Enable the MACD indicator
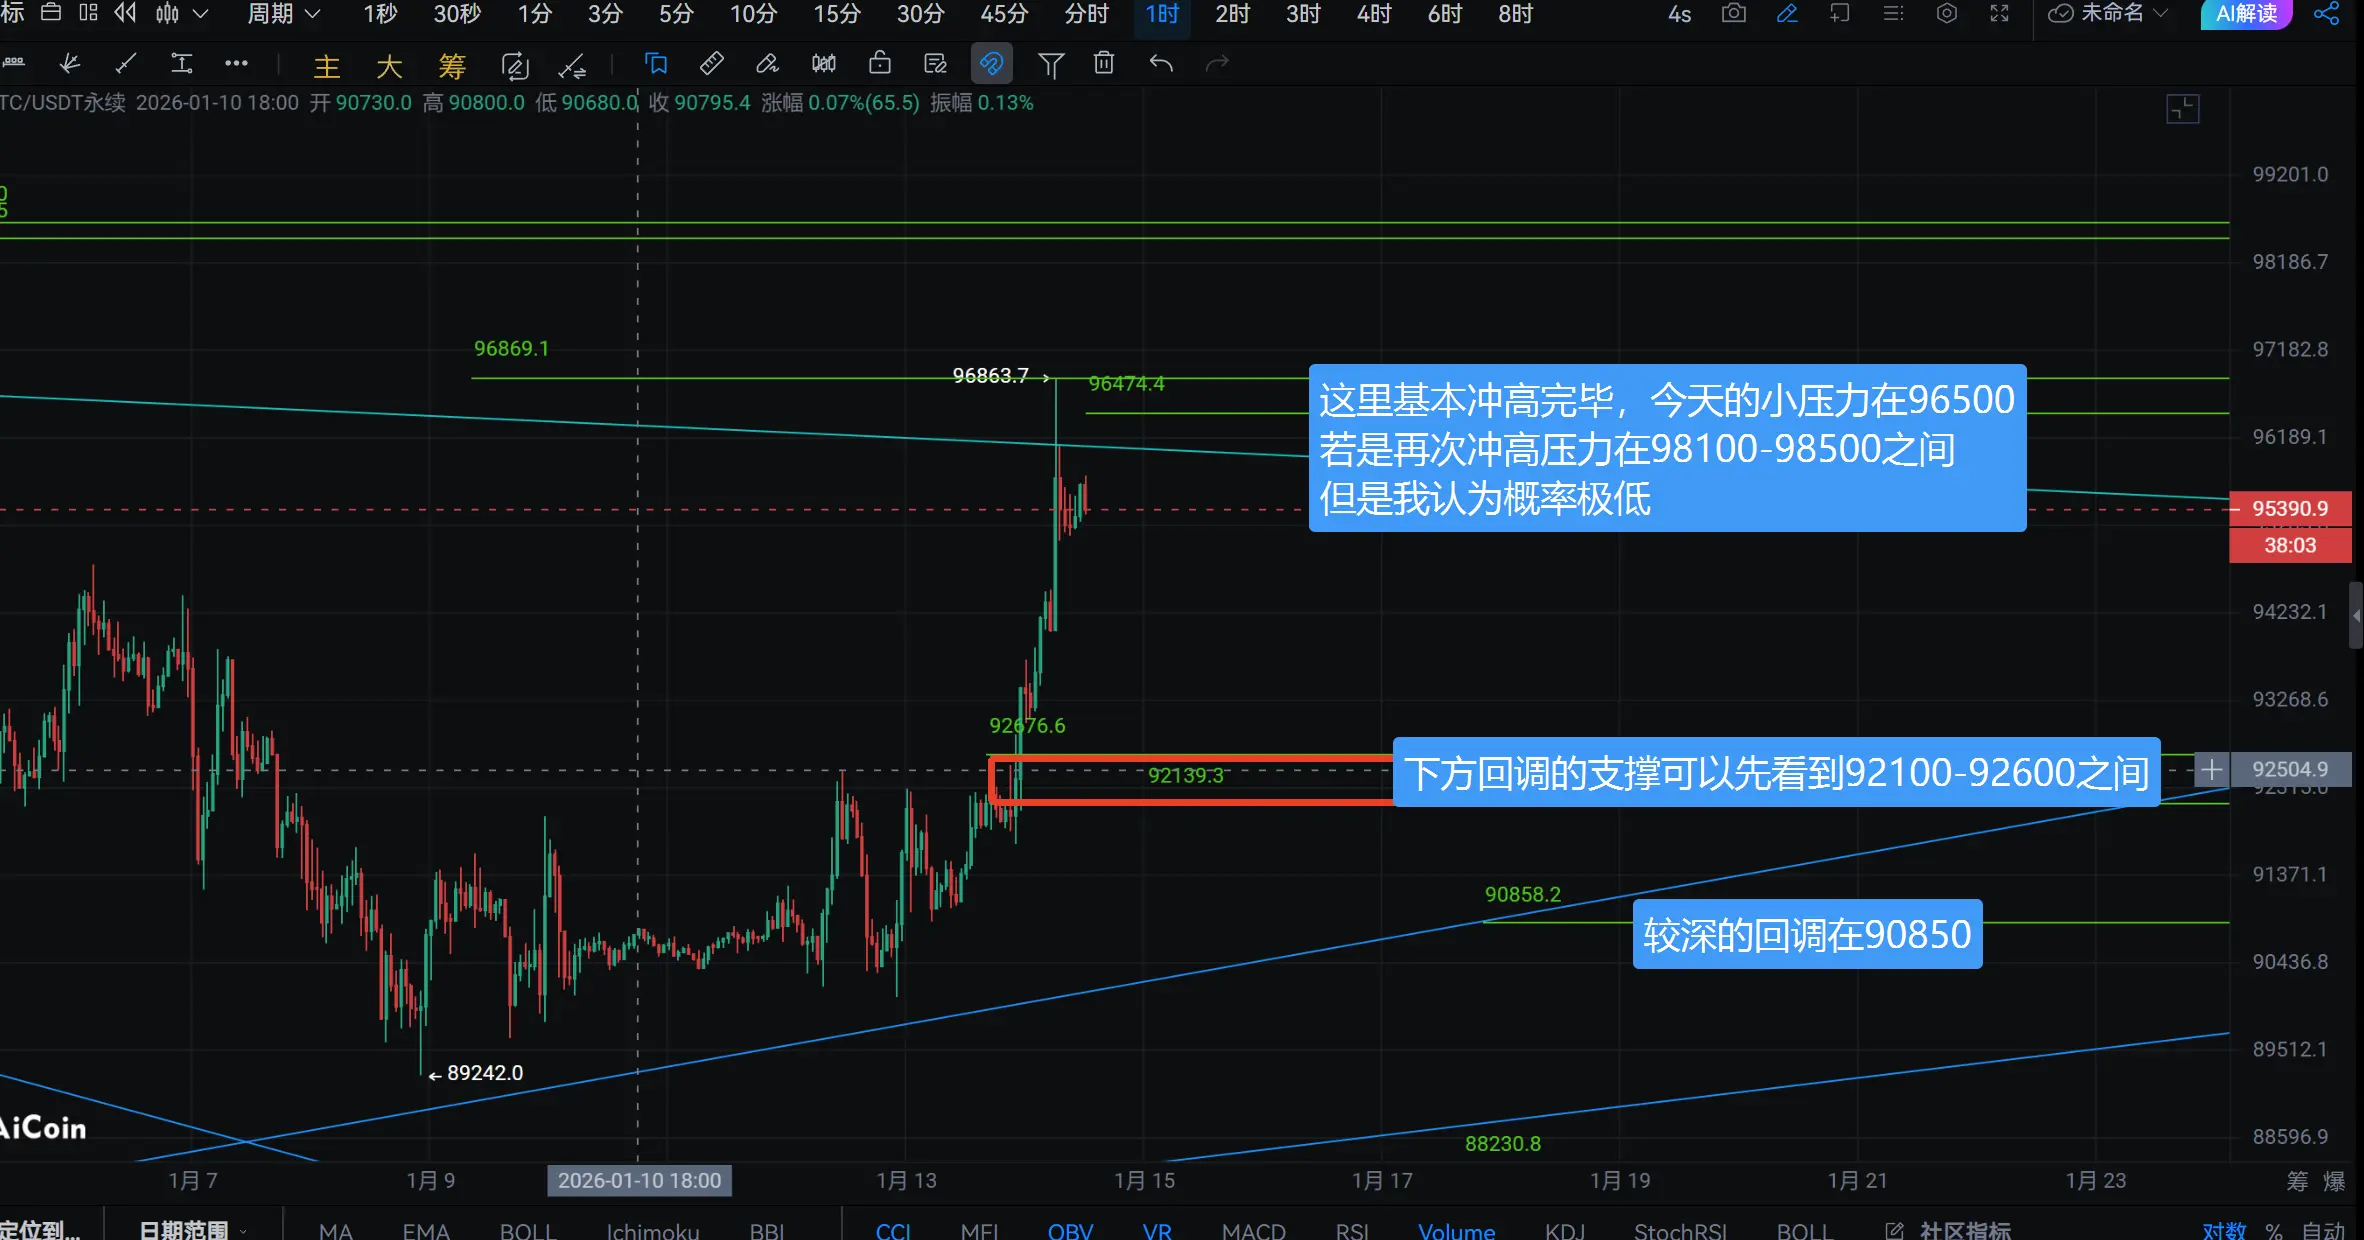 (x=1253, y=1231)
